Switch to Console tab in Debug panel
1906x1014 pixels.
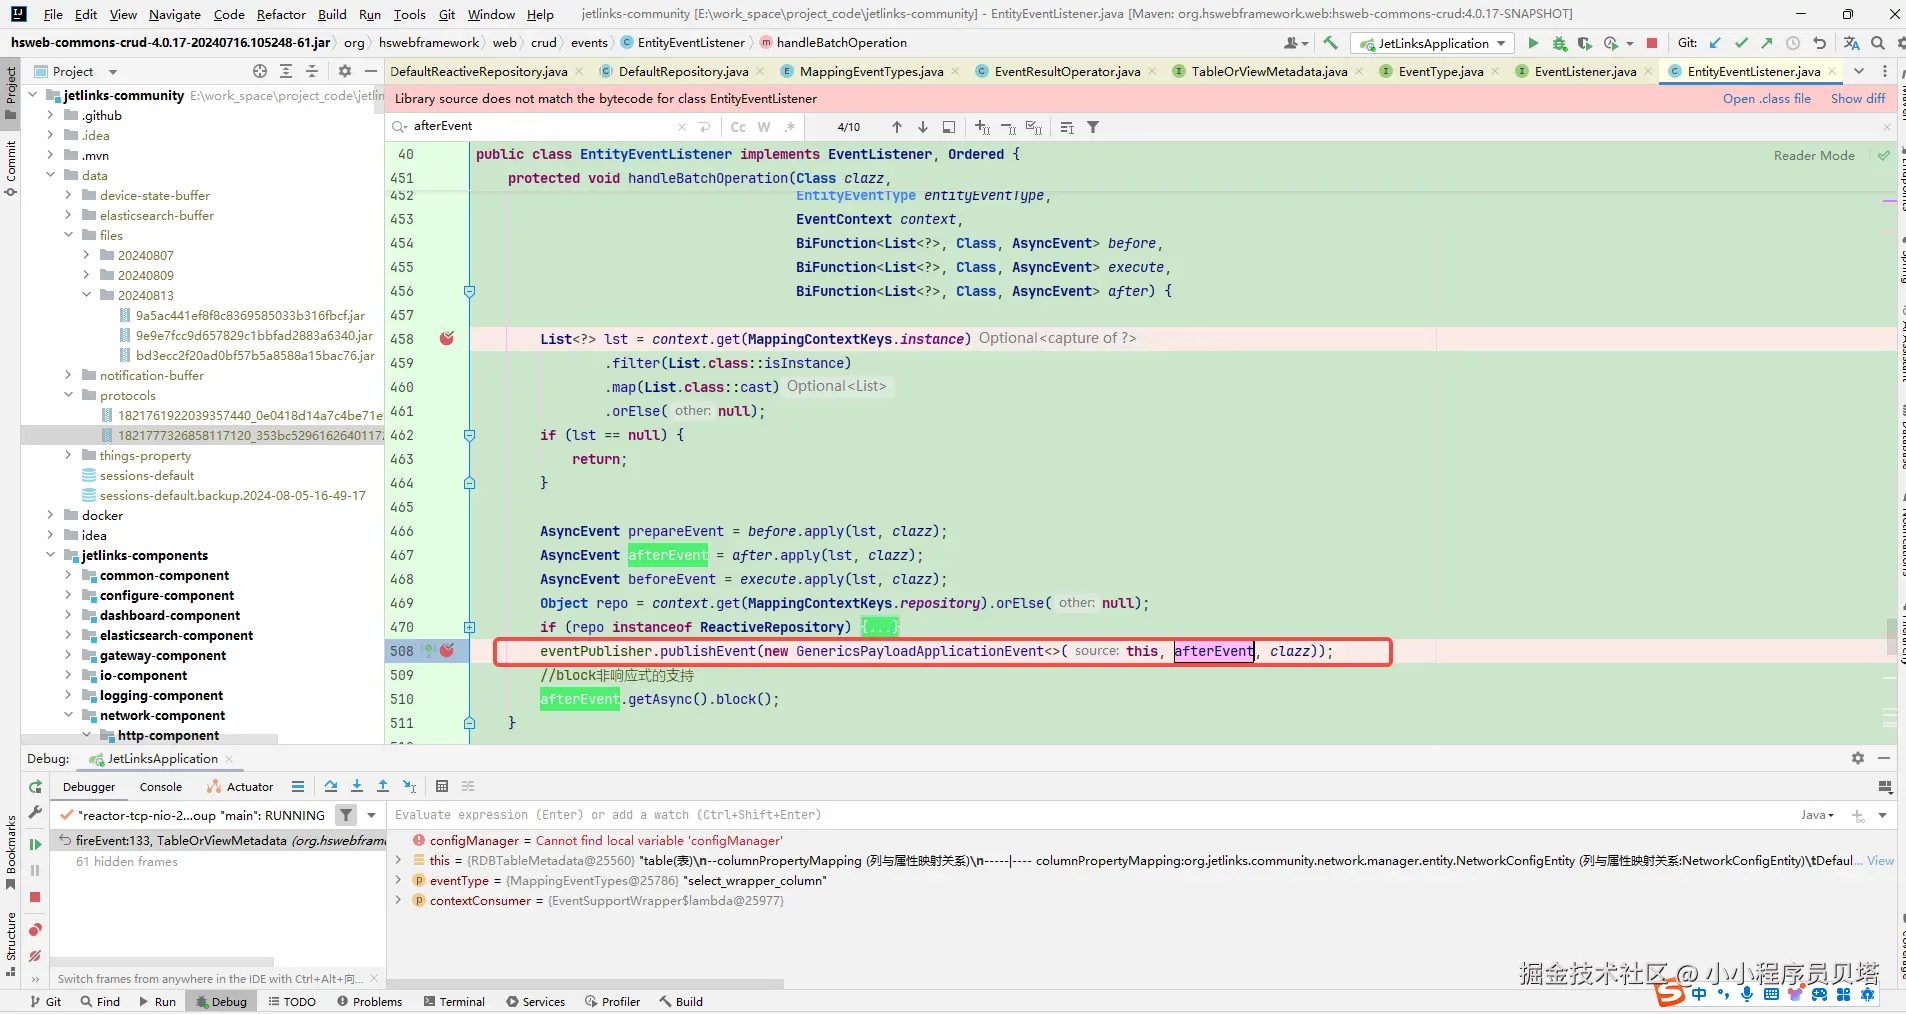tap(161, 787)
